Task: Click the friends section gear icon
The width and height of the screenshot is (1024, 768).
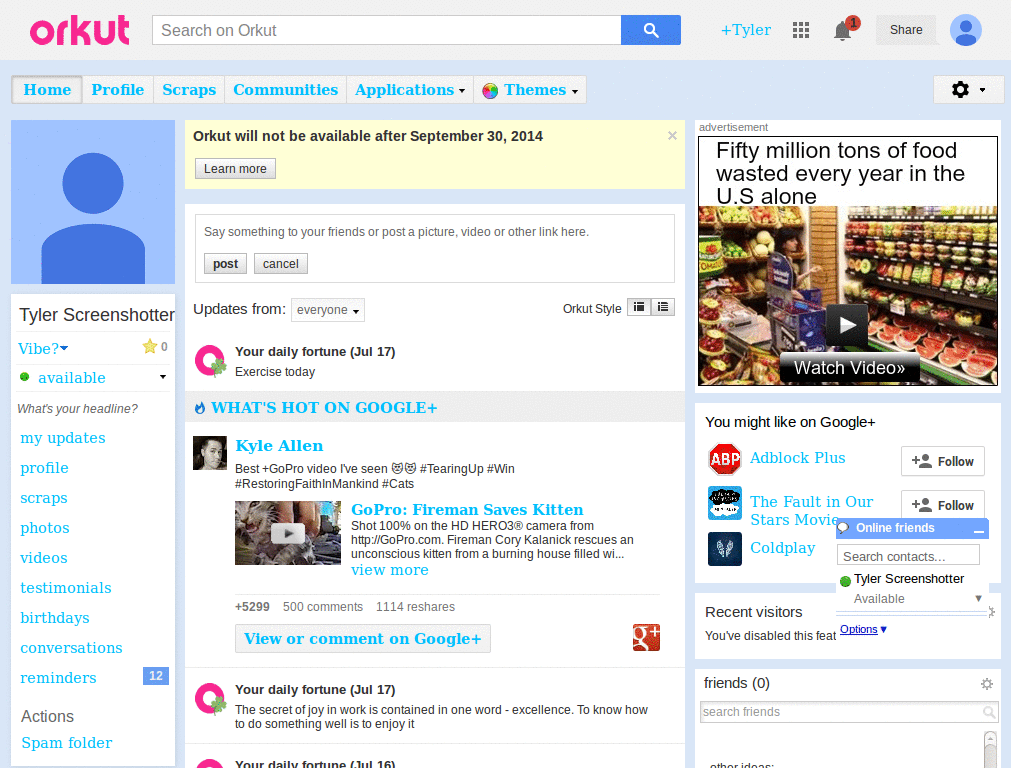Action: tap(987, 684)
